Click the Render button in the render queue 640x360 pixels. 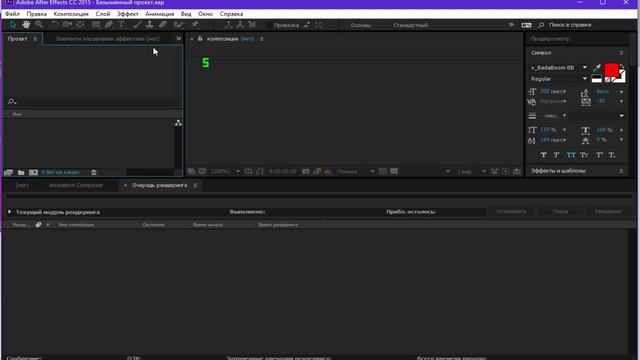point(608,211)
